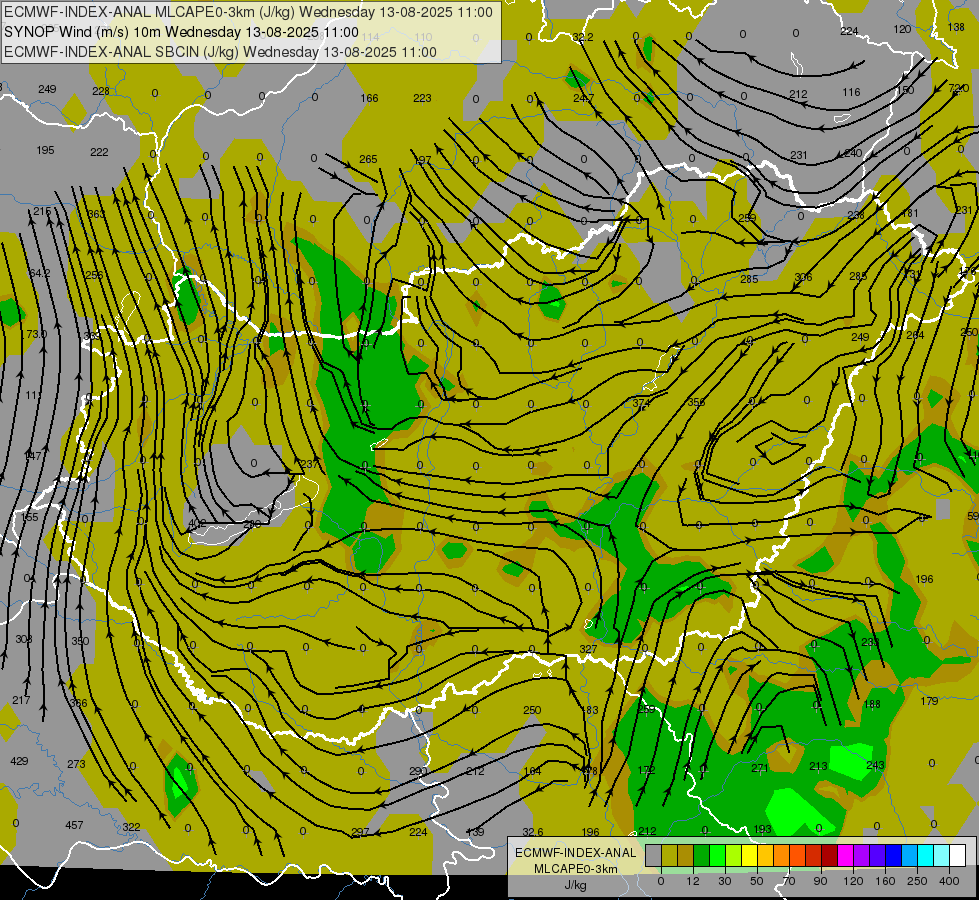The height and width of the screenshot is (900, 979).
Task: Click the map value 195
Action: pyautogui.click(x=46, y=150)
